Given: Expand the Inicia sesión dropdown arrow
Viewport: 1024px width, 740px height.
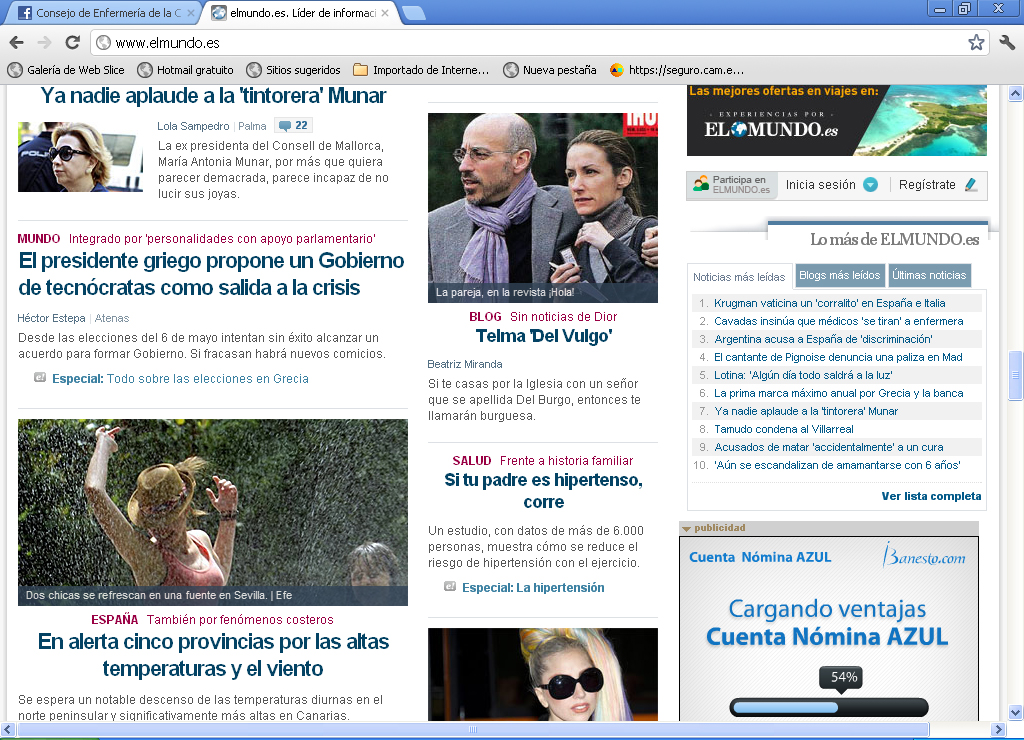Looking at the screenshot, I should click(870, 185).
